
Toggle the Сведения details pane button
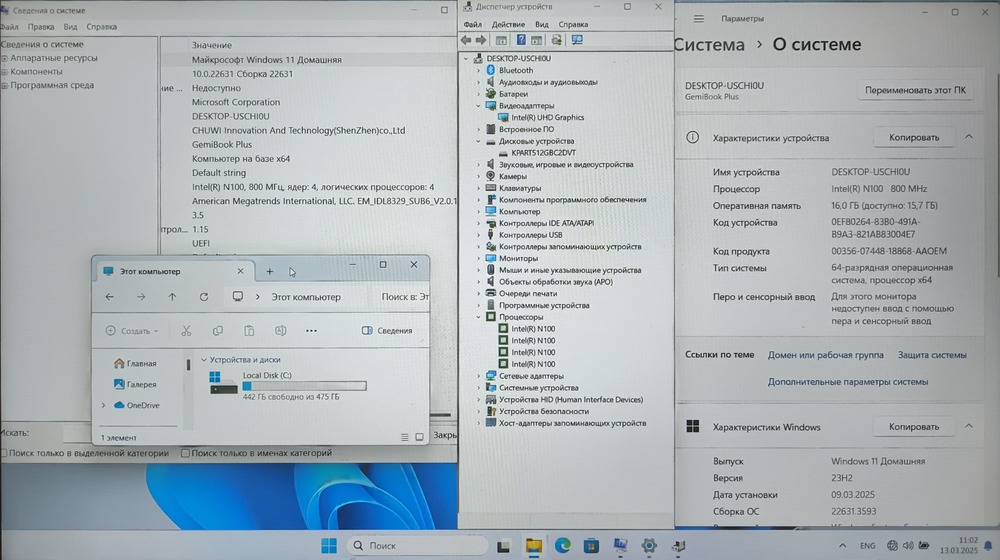click(x=387, y=331)
